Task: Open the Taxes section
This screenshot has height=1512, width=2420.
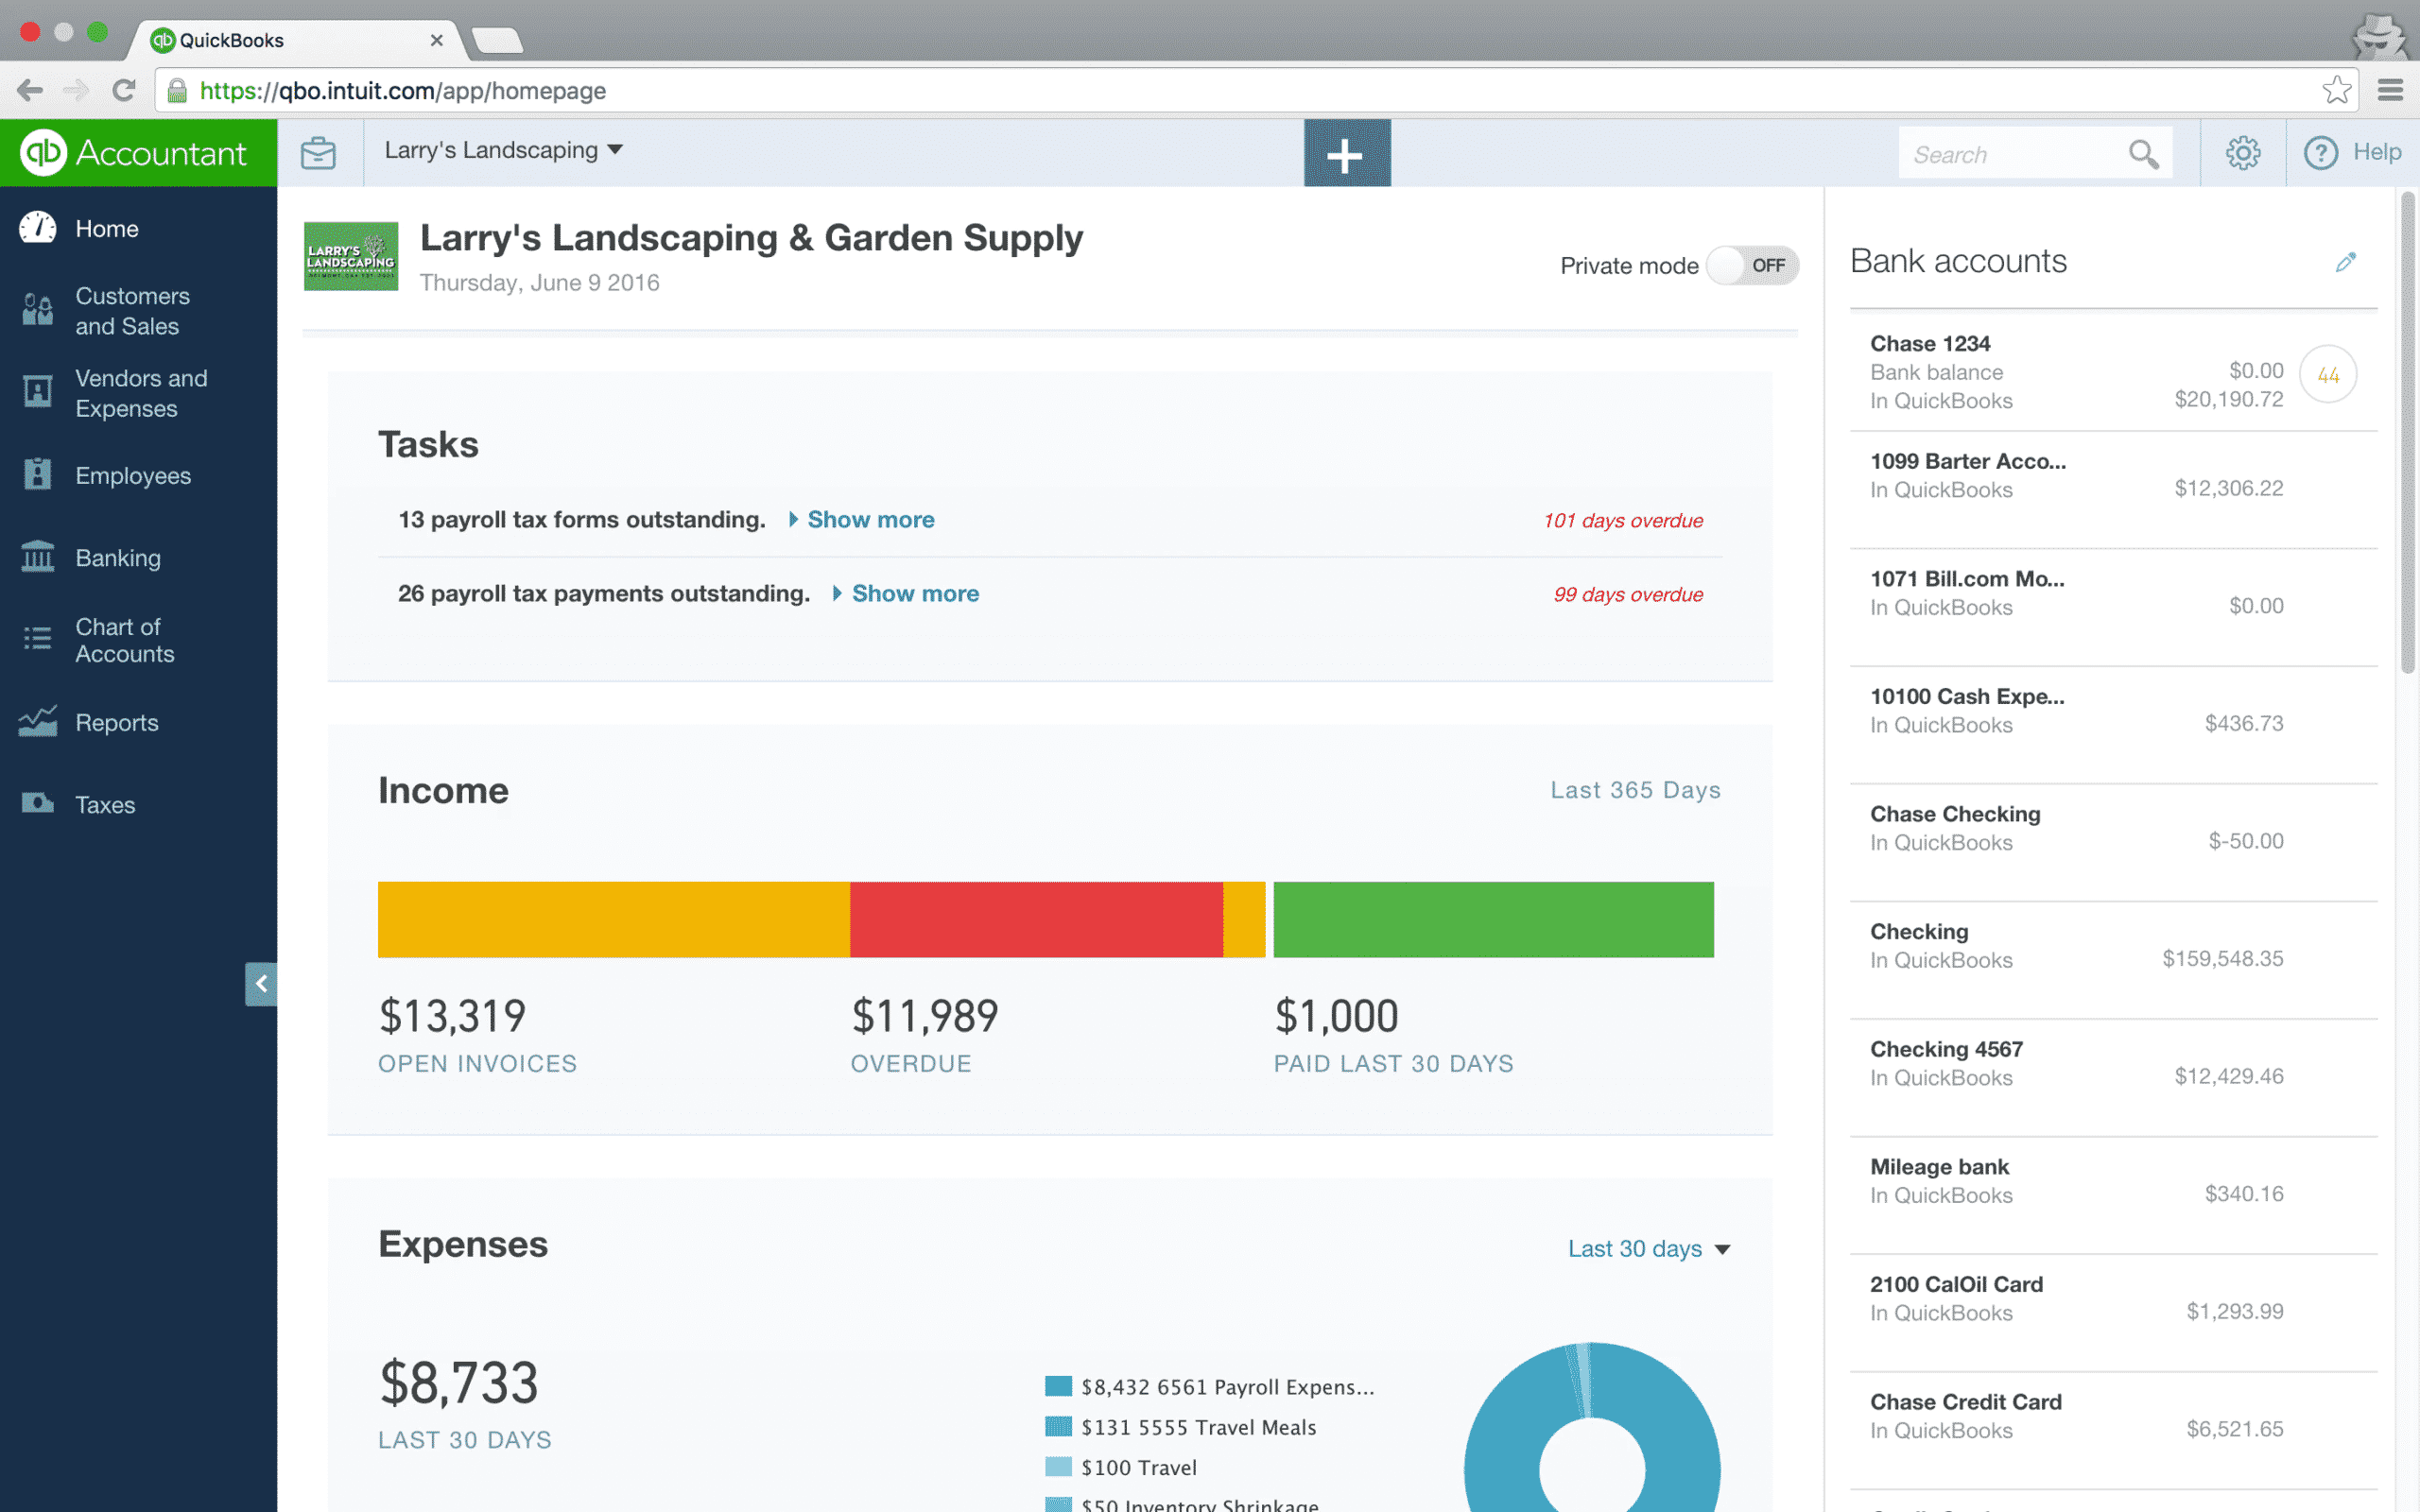Action: 106,803
